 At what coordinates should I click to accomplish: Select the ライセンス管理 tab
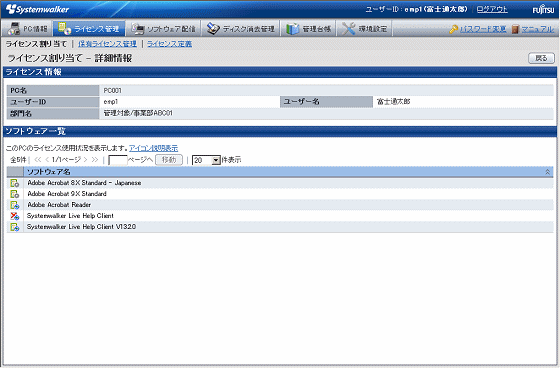pos(89,29)
